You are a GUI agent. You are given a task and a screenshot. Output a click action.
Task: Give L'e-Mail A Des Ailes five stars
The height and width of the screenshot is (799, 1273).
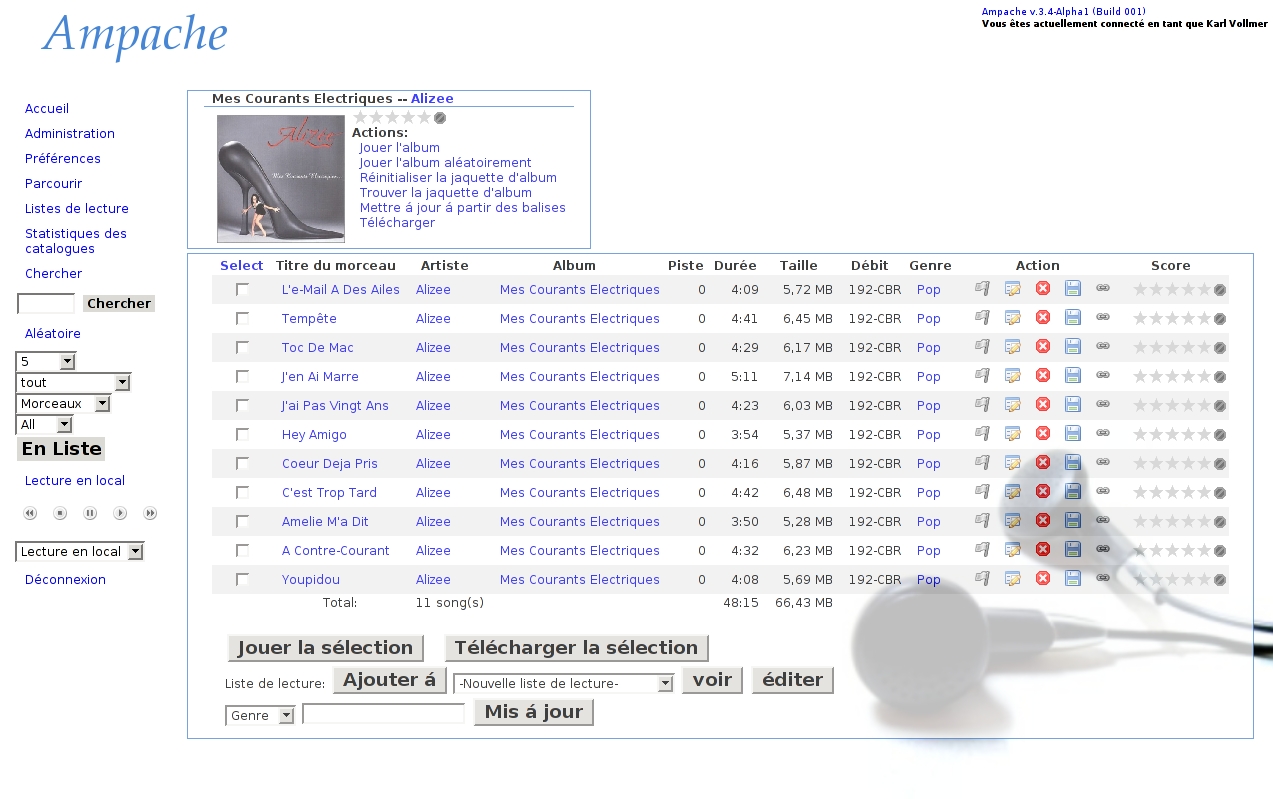tap(1204, 290)
